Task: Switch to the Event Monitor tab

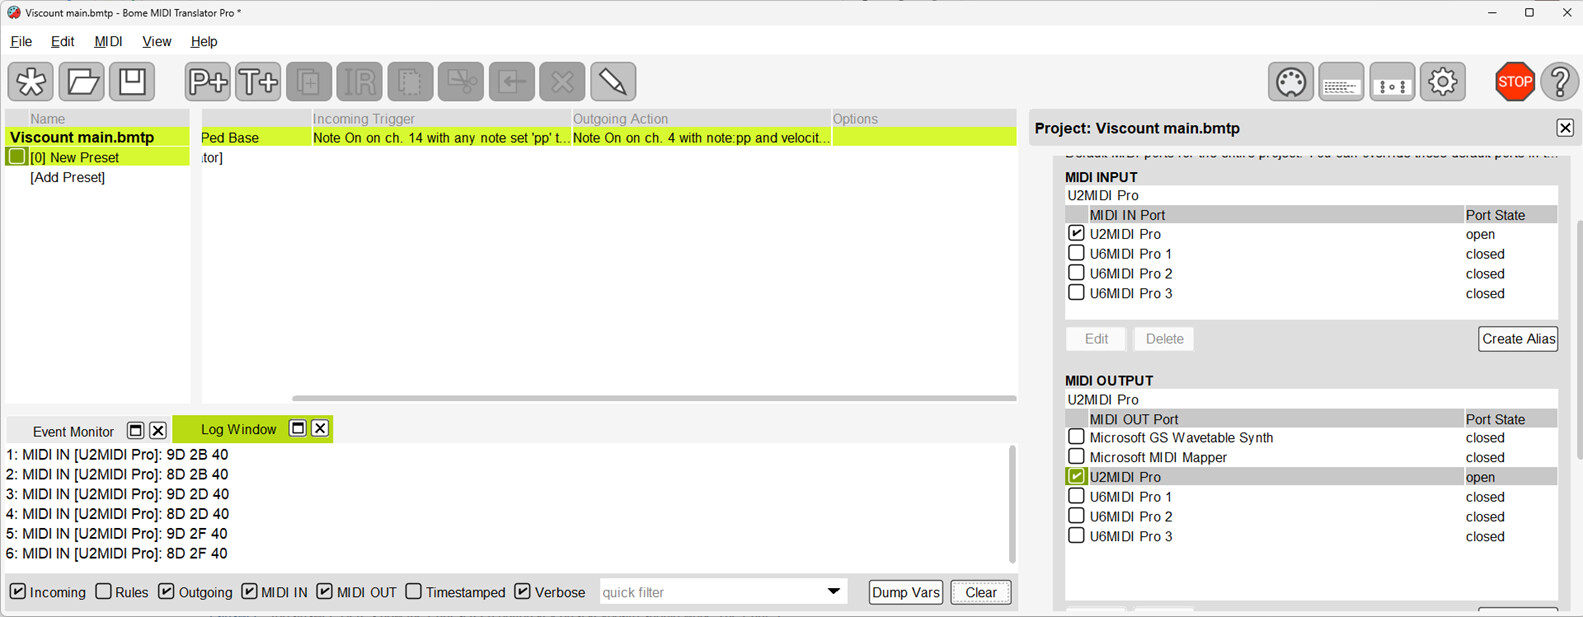Action: click(x=73, y=431)
